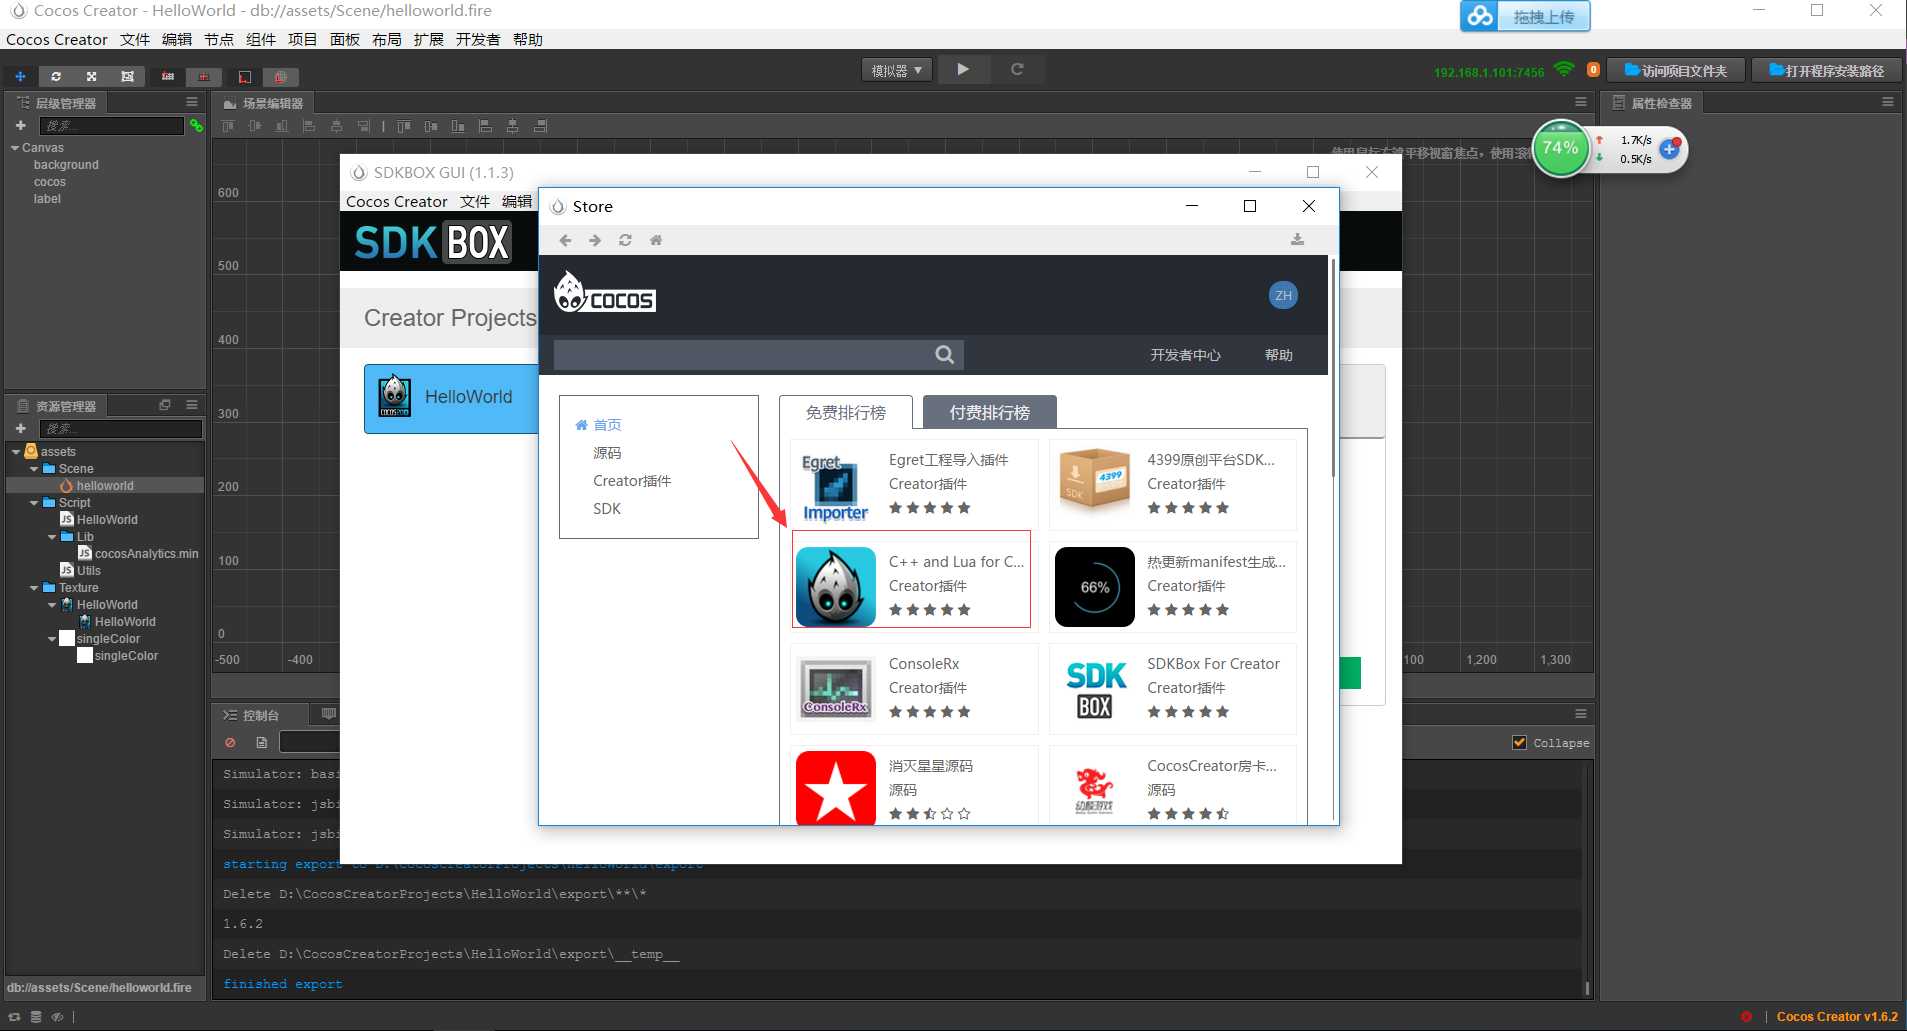Image resolution: width=1907 pixels, height=1031 pixels.
Task: Open the 4399 SDK plugin entry
Action: [x=1172, y=485]
